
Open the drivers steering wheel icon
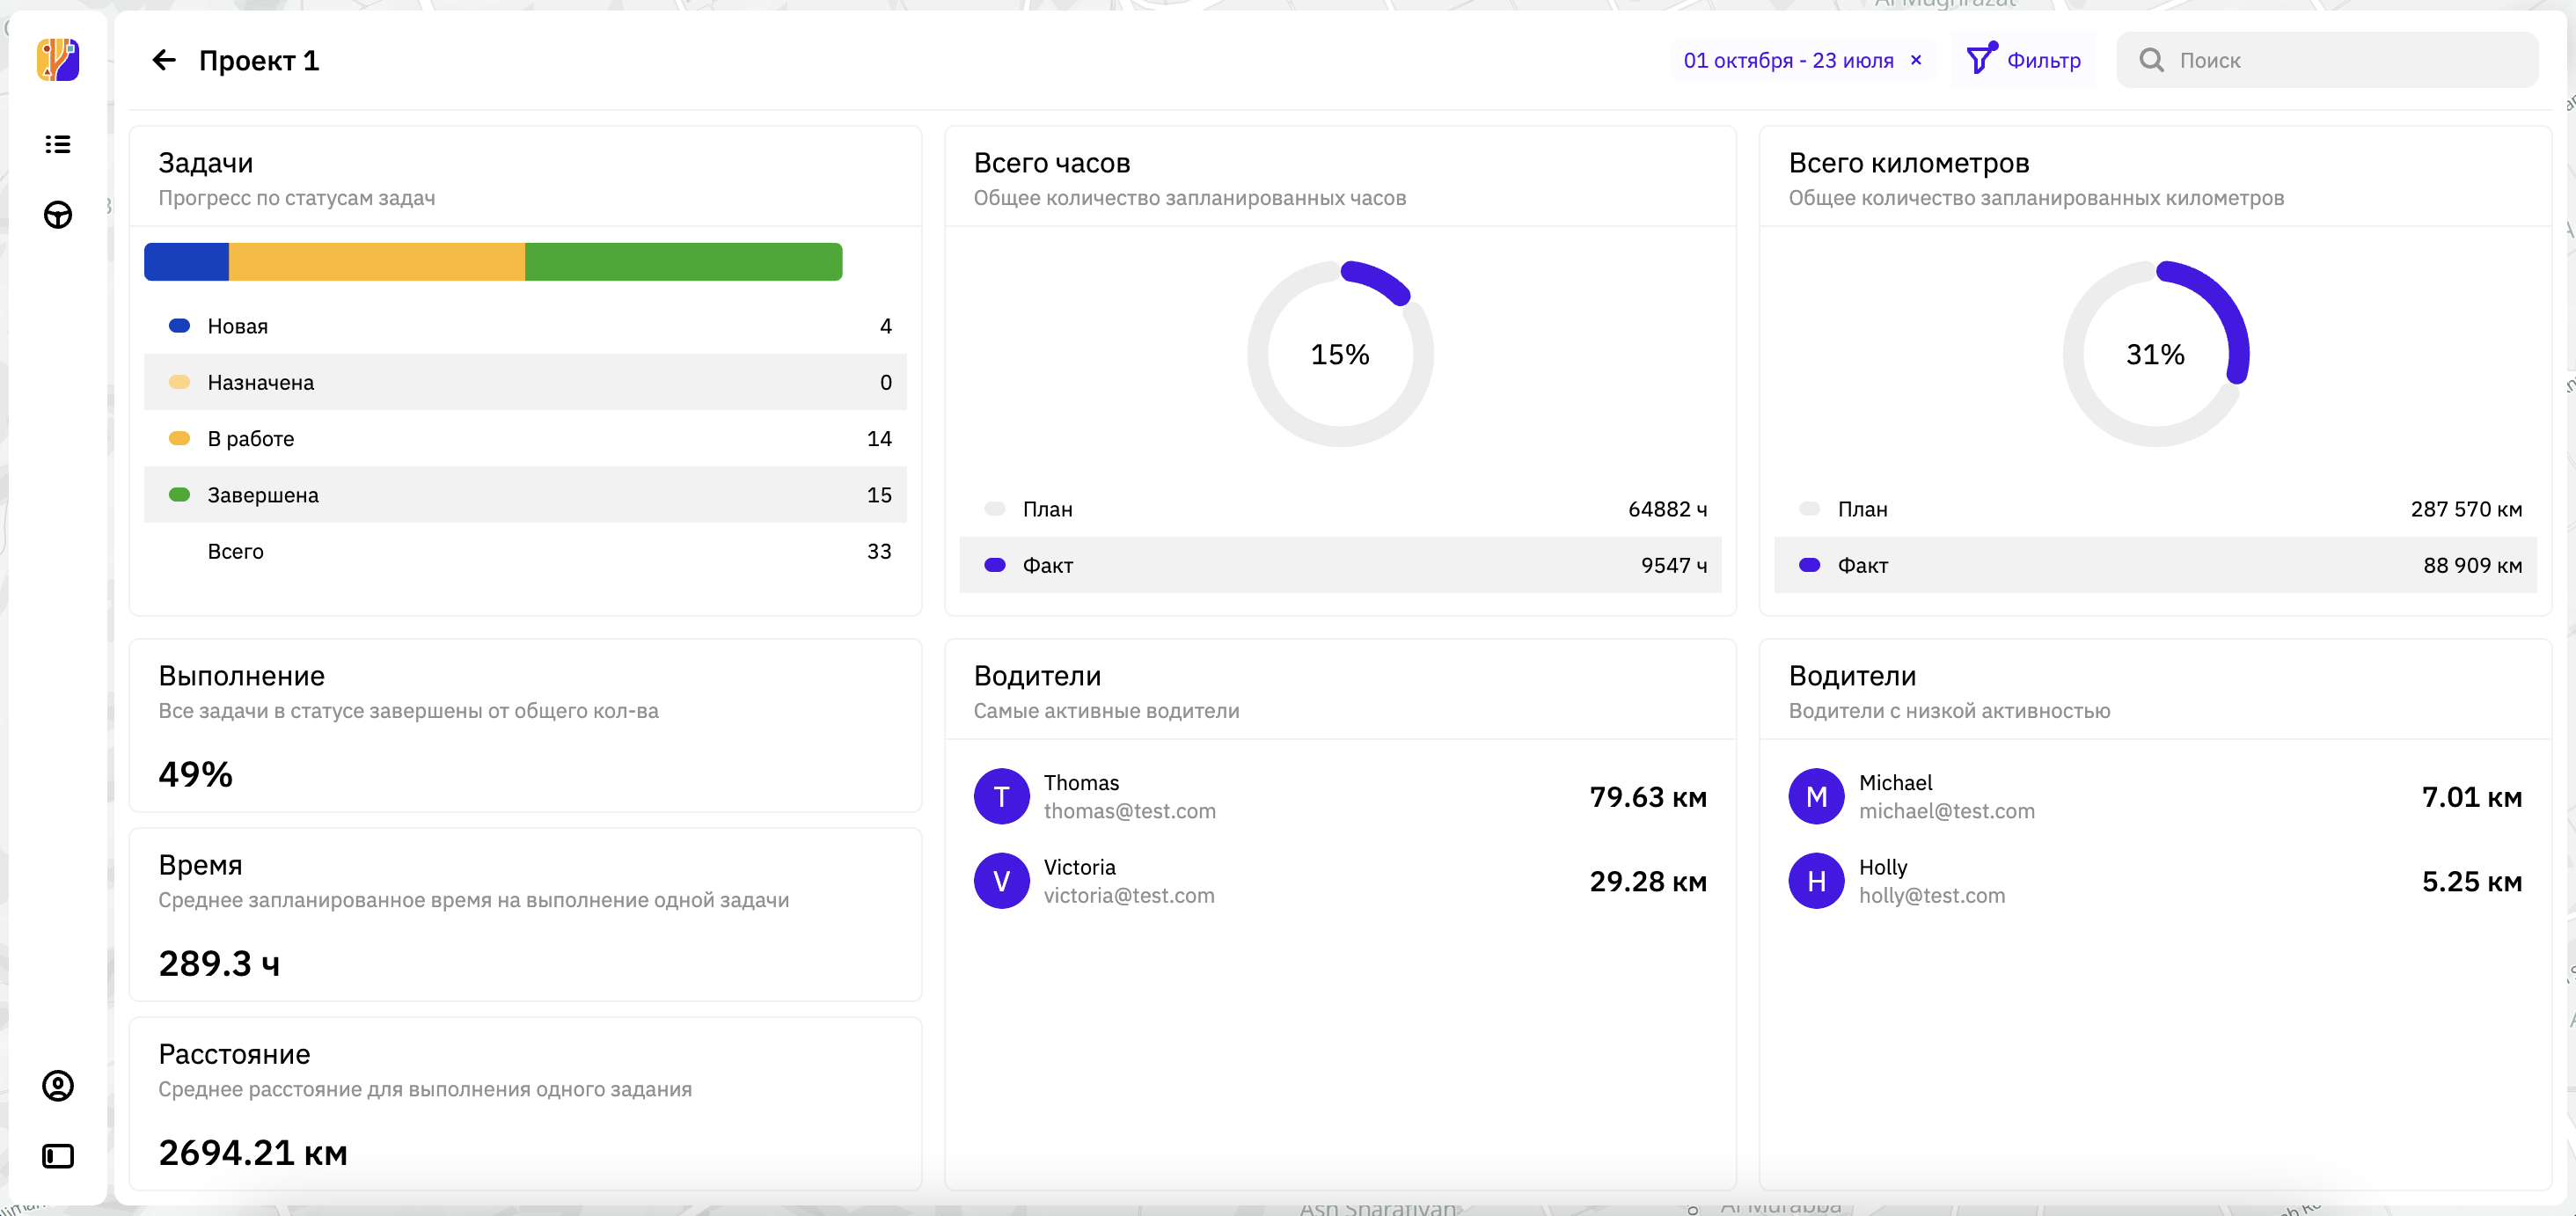58,215
